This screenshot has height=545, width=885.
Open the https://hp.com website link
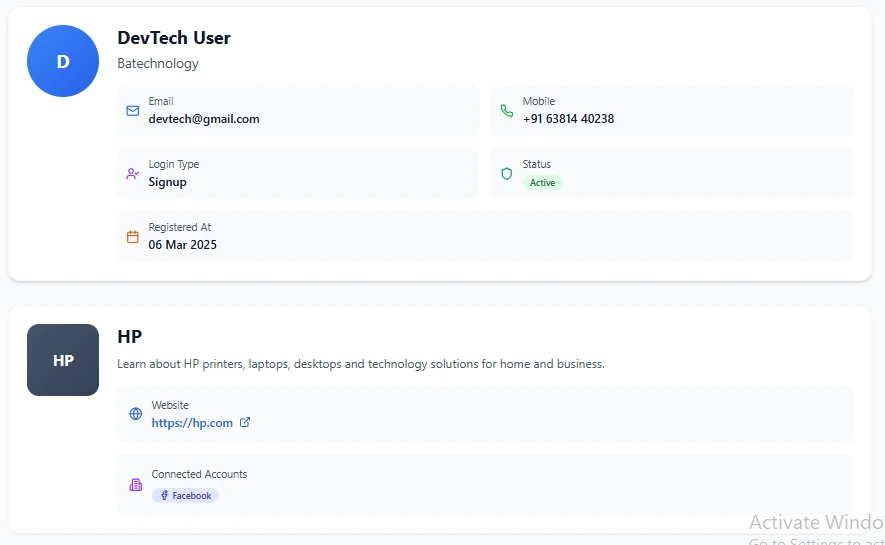tap(192, 423)
